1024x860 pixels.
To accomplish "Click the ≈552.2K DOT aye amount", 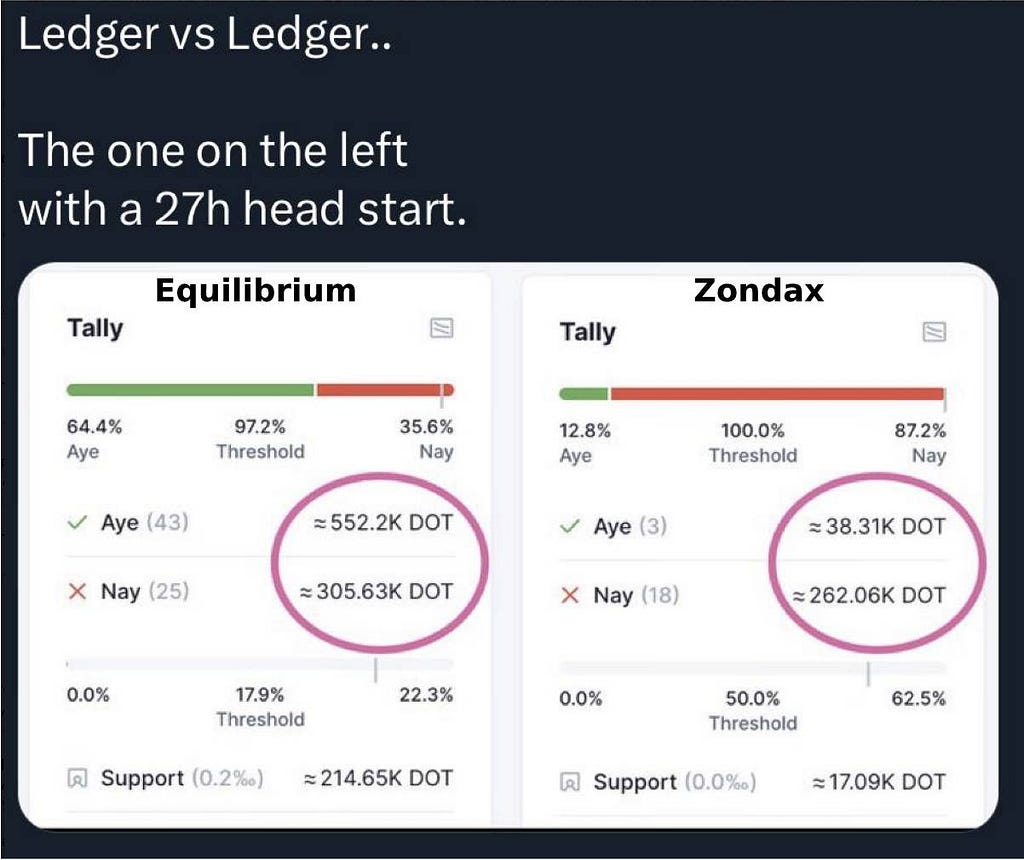I will pos(383,522).
